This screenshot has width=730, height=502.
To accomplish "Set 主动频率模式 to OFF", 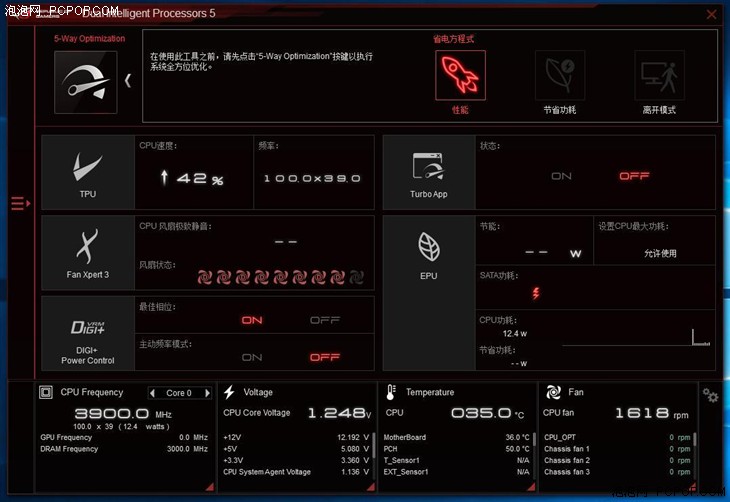I will pos(325,357).
